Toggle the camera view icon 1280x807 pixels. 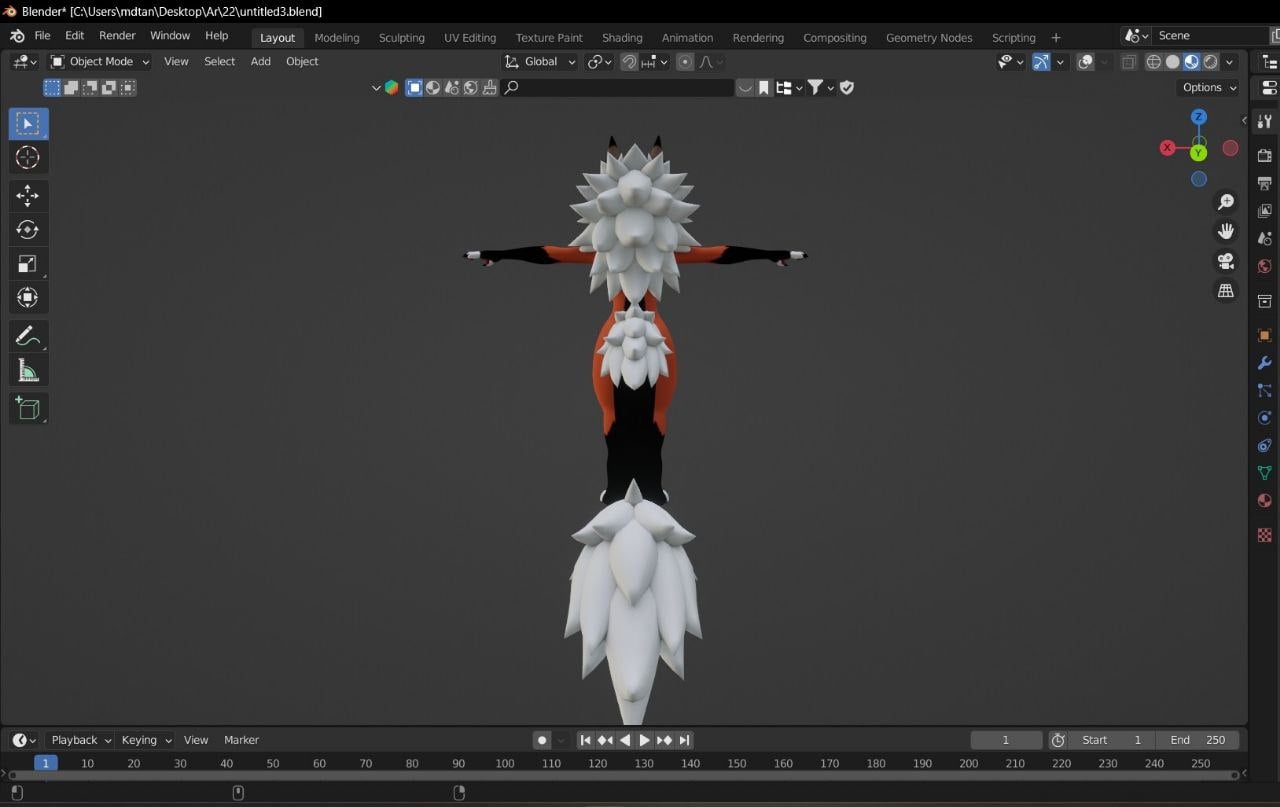[1226, 261]
